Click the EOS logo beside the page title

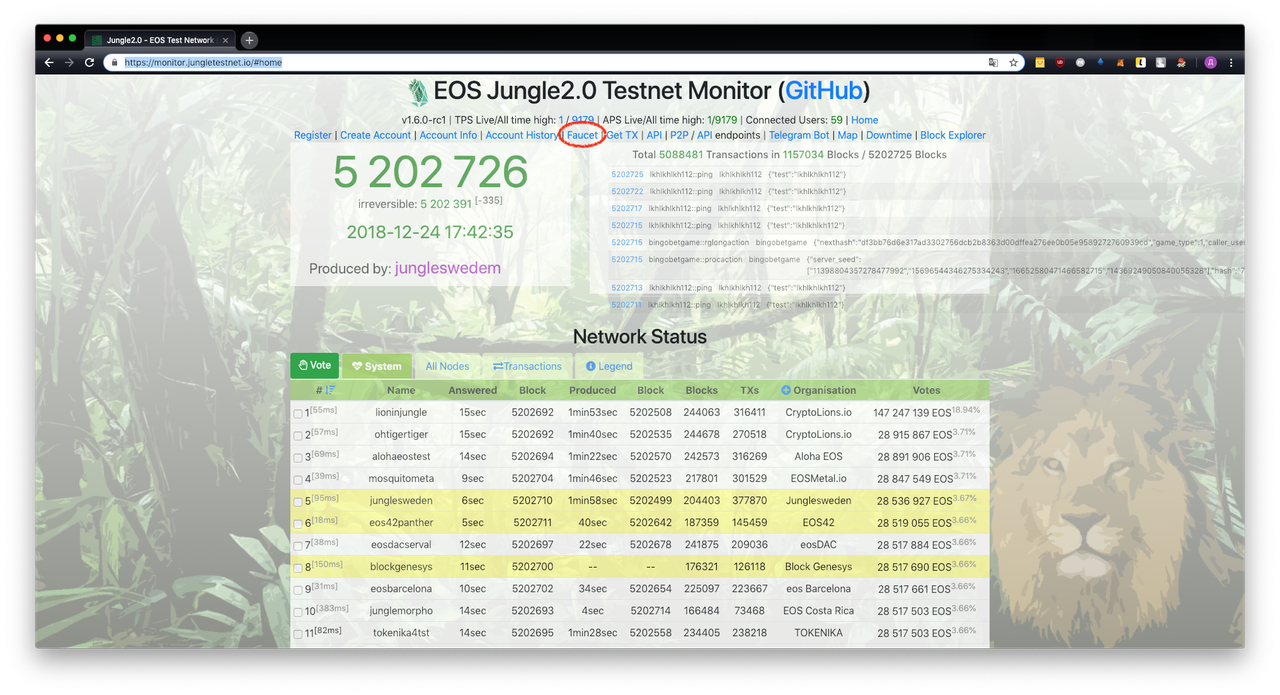pos(416,92)
